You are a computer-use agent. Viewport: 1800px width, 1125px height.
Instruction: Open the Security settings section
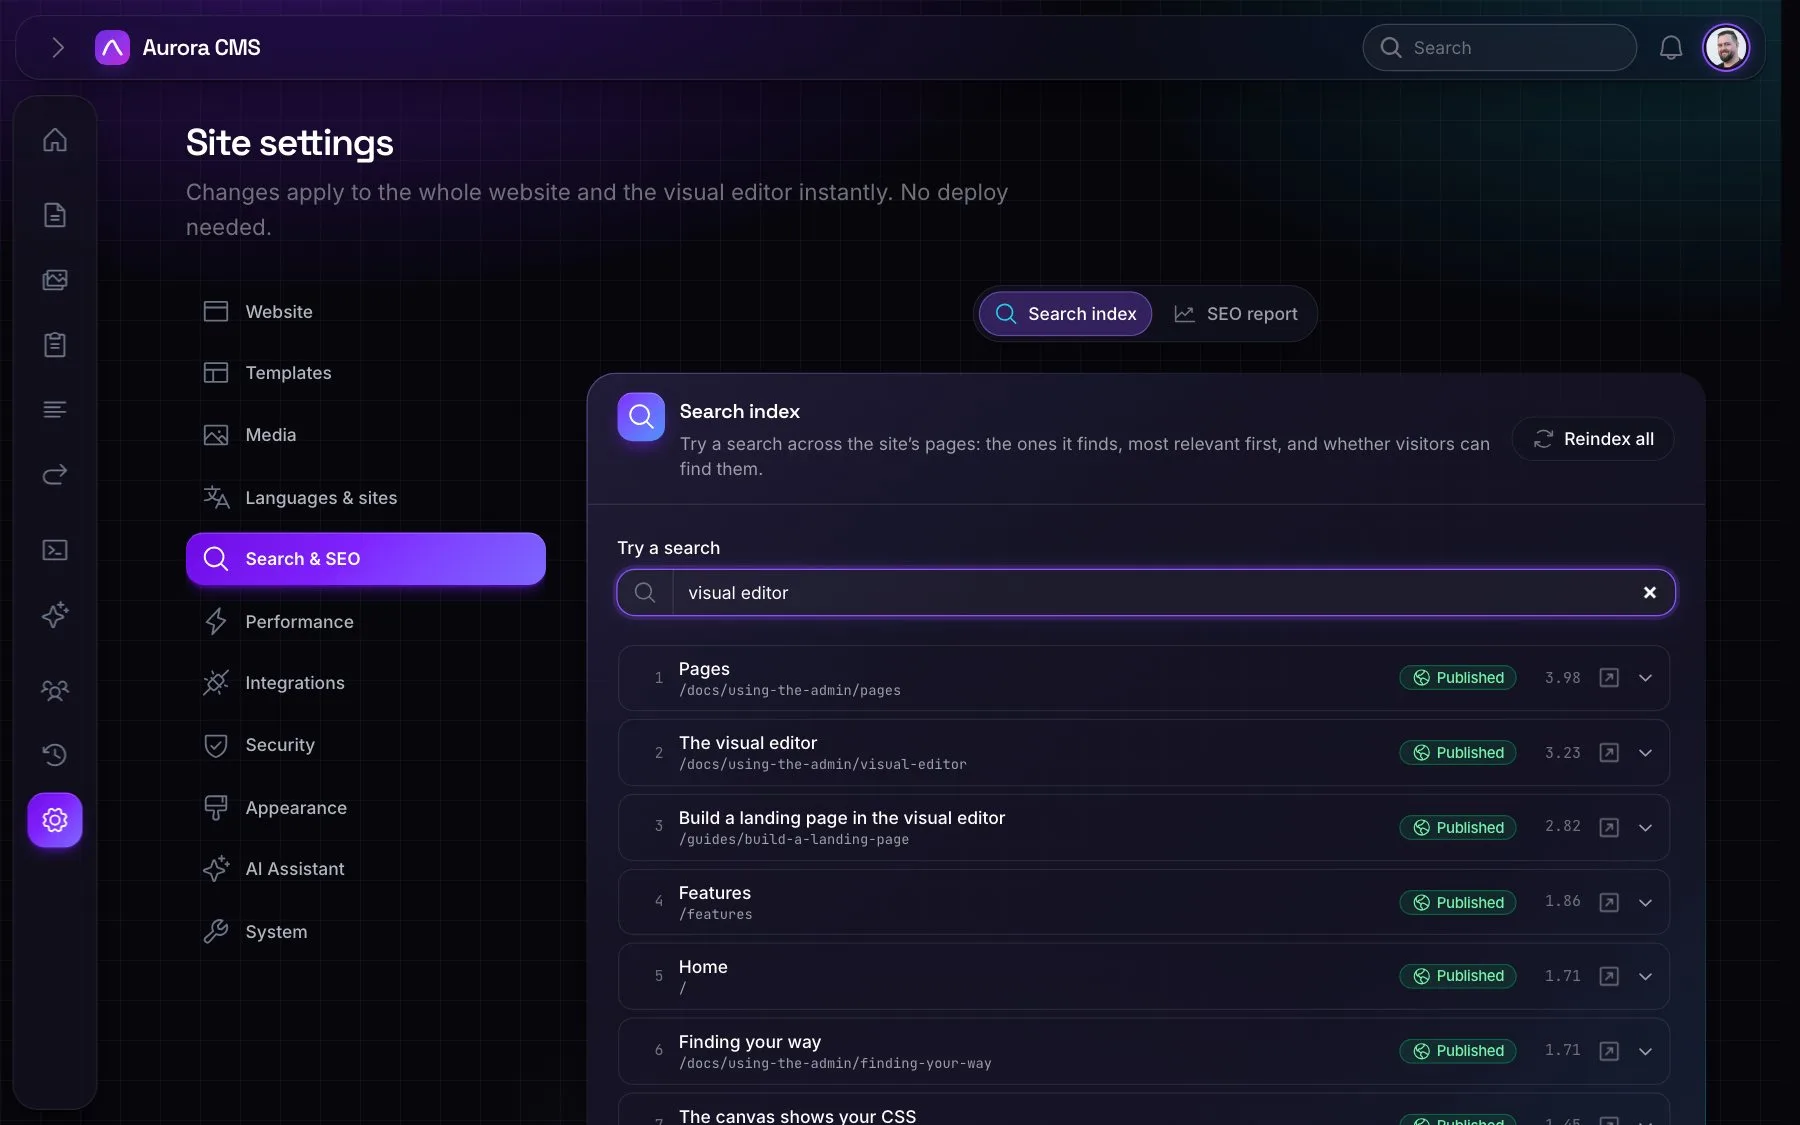coord(366,745)
